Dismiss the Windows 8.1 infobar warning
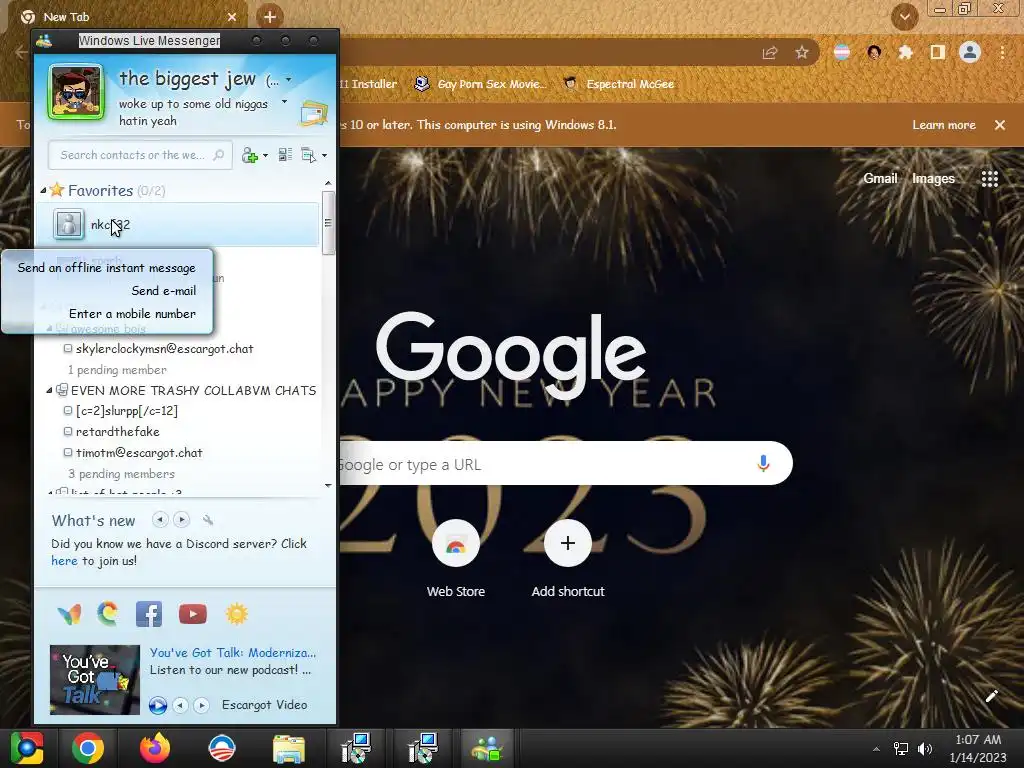Image resolution: width=1024 pixels, height=768 pixels. [x=1000, y=125]
